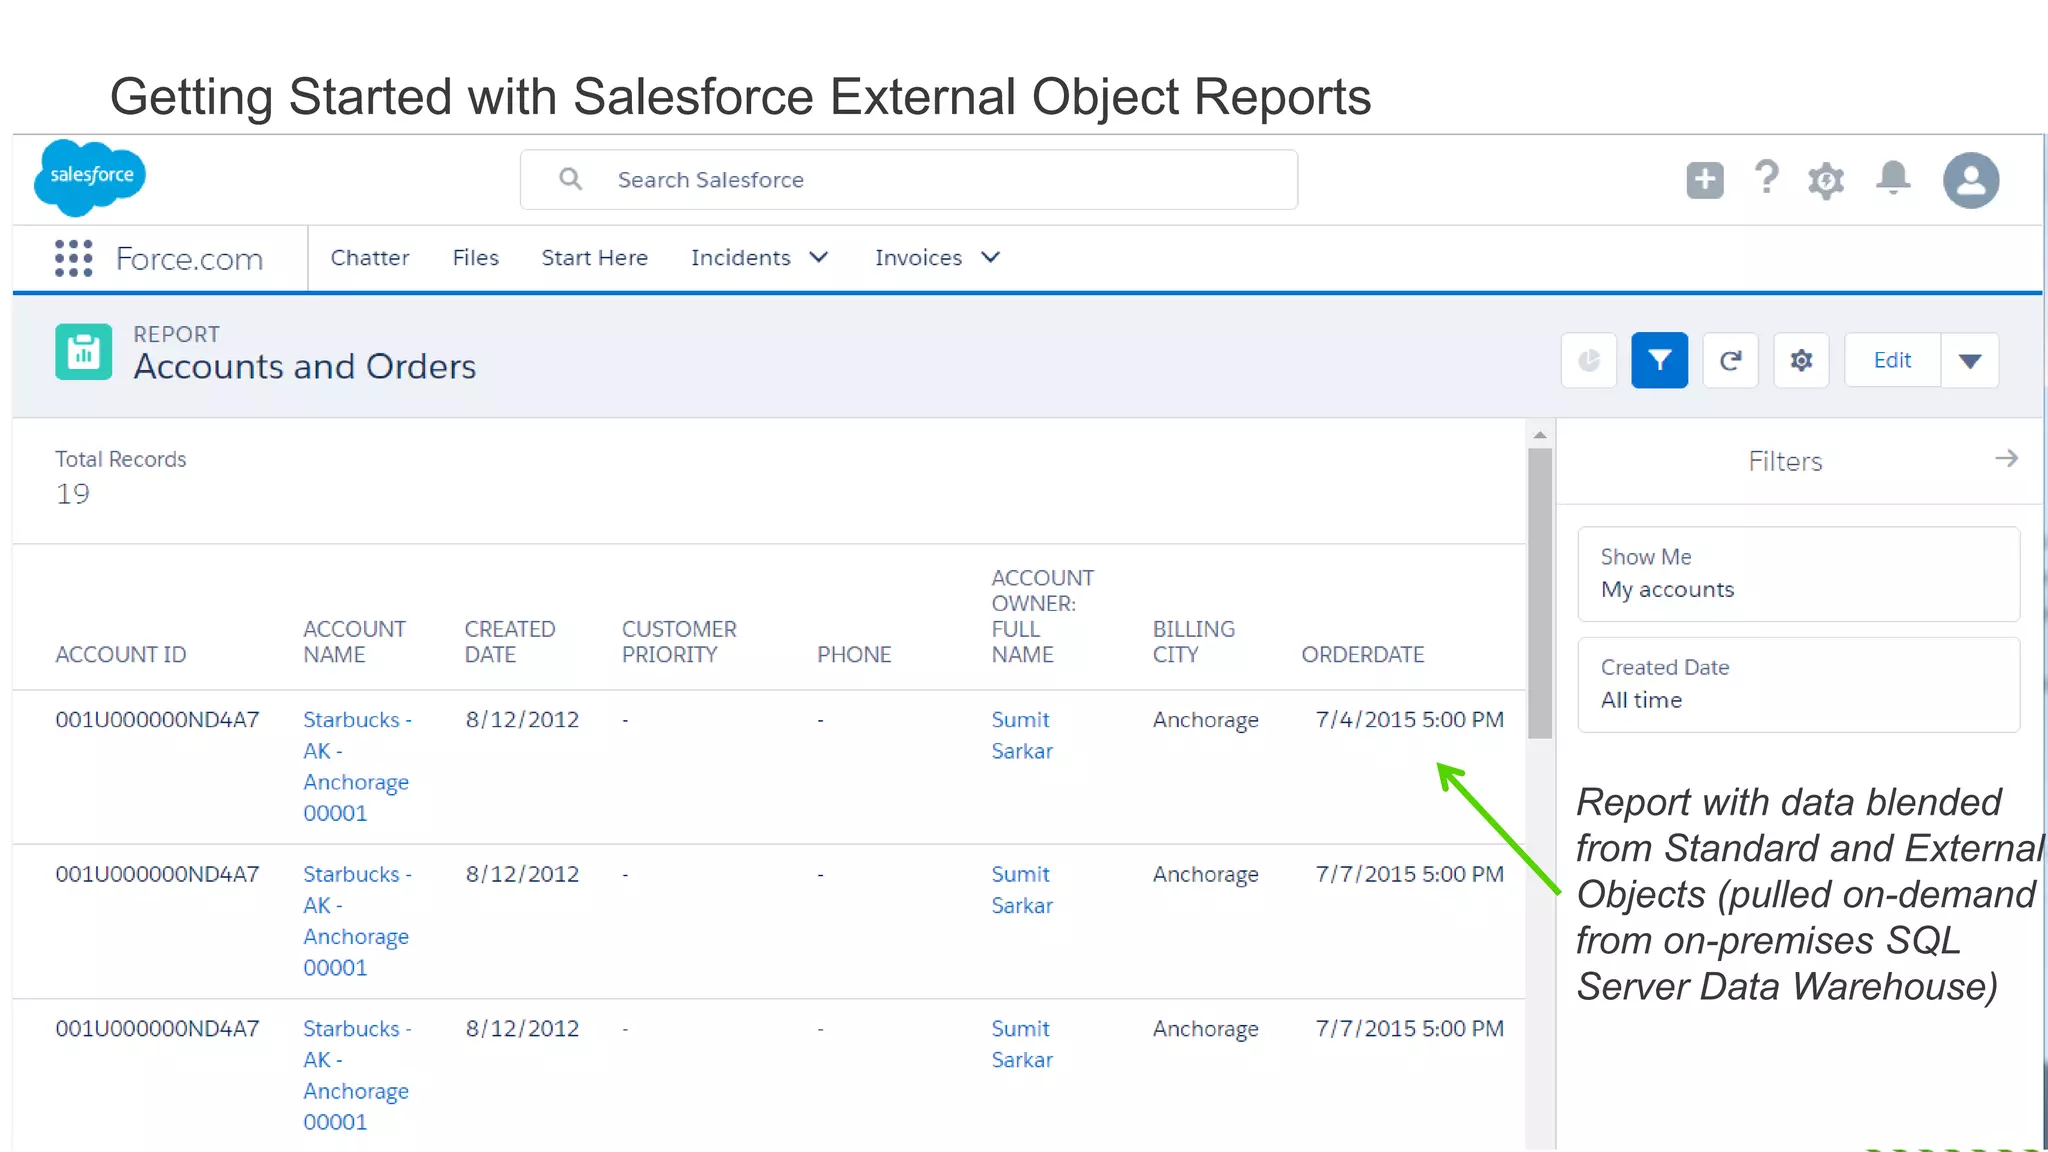
Task: Open the Incidents tab
Action: 741,258
